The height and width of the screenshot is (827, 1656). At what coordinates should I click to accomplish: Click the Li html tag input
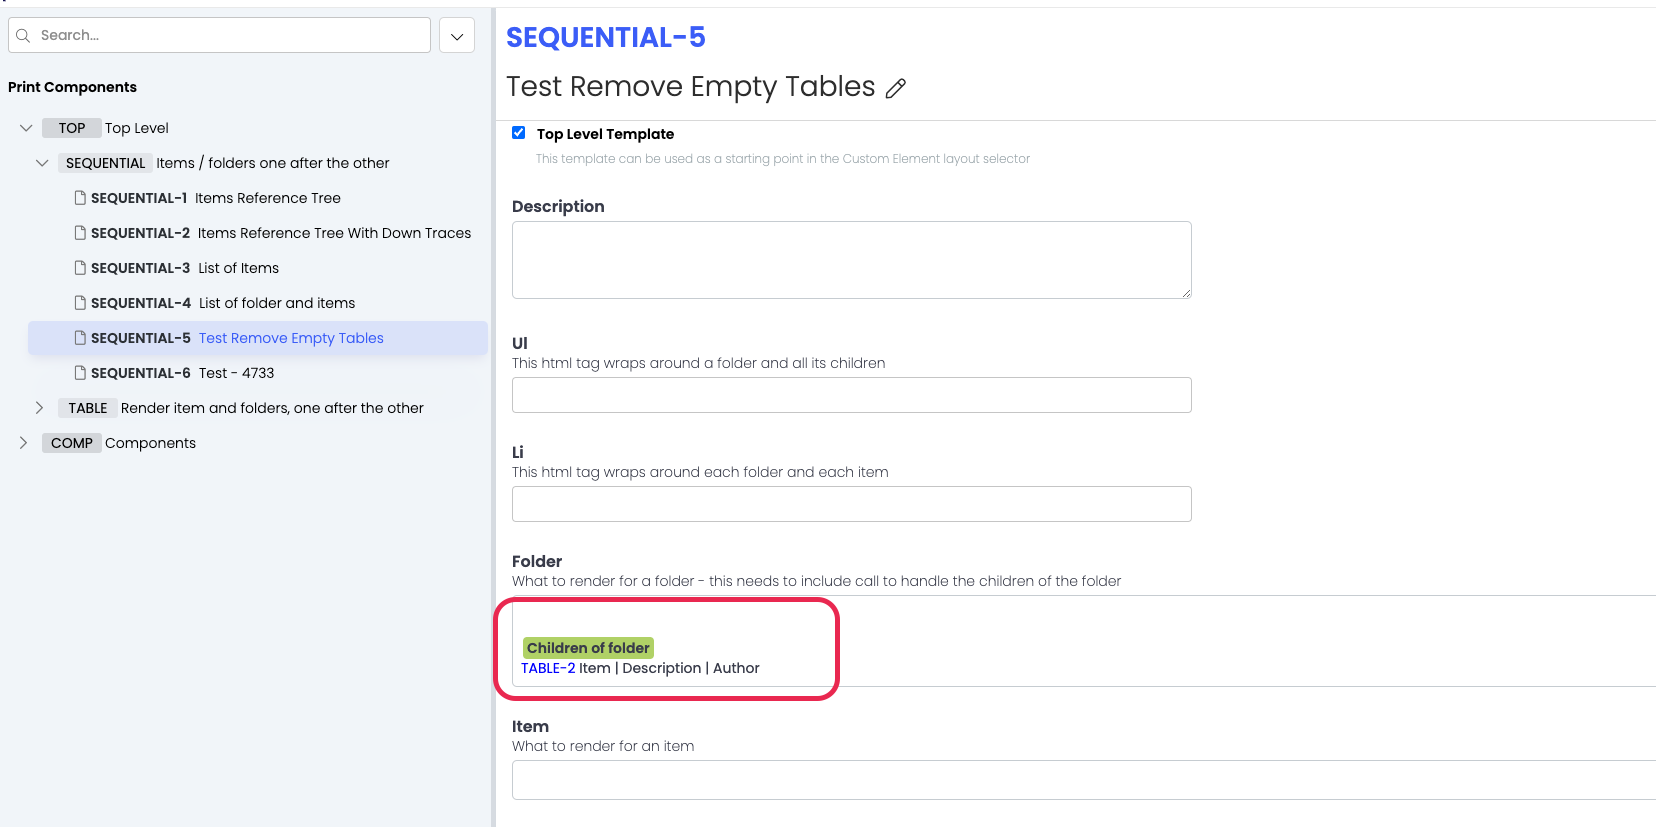click(852, 504)
